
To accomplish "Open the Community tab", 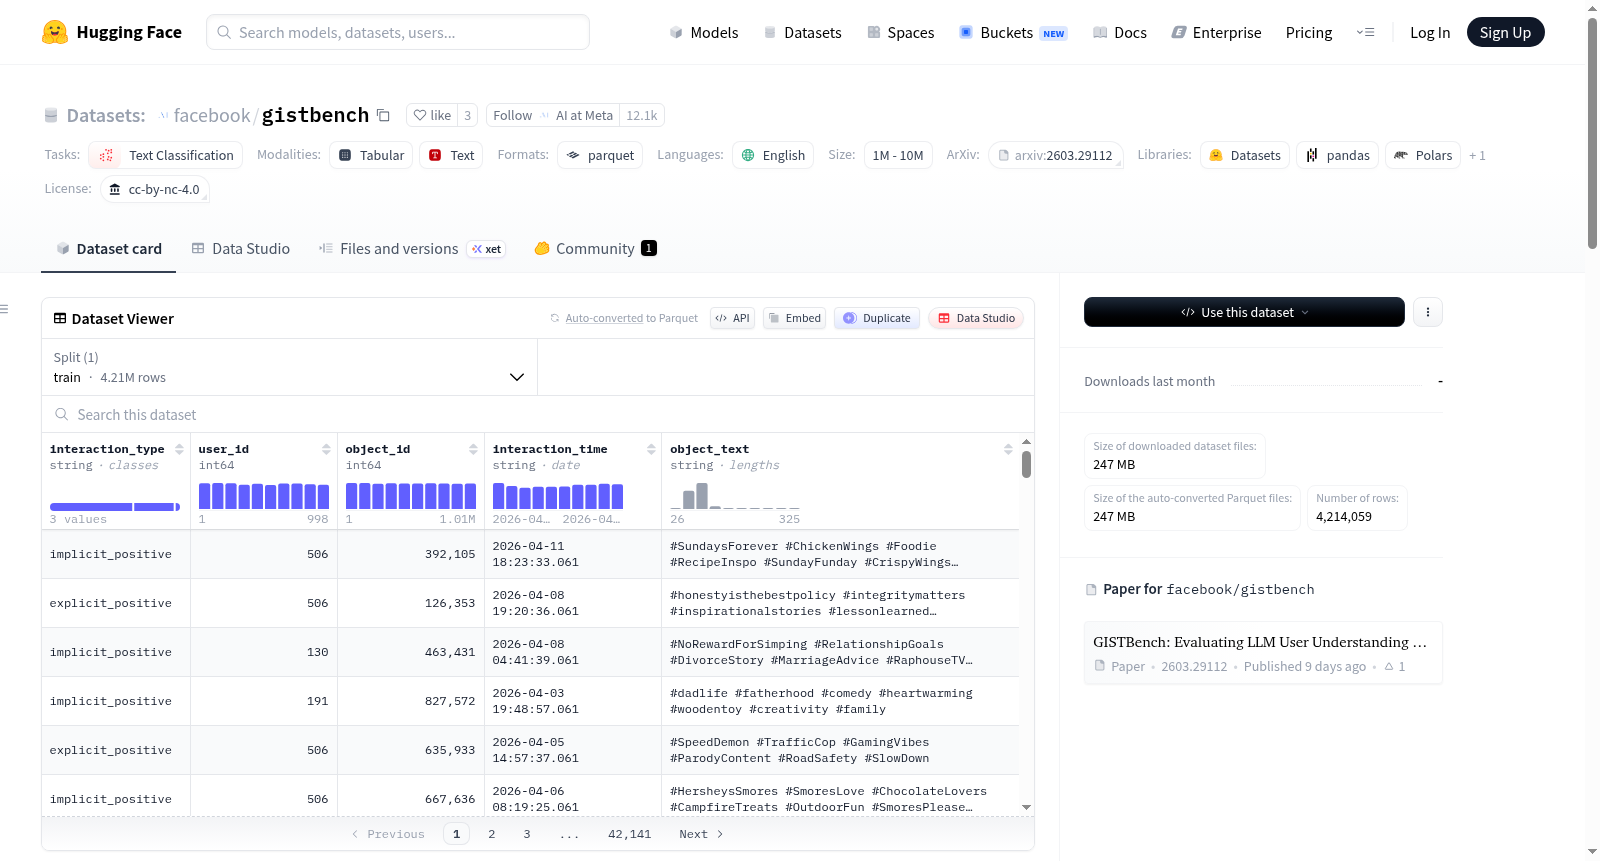I will point(595,249).
